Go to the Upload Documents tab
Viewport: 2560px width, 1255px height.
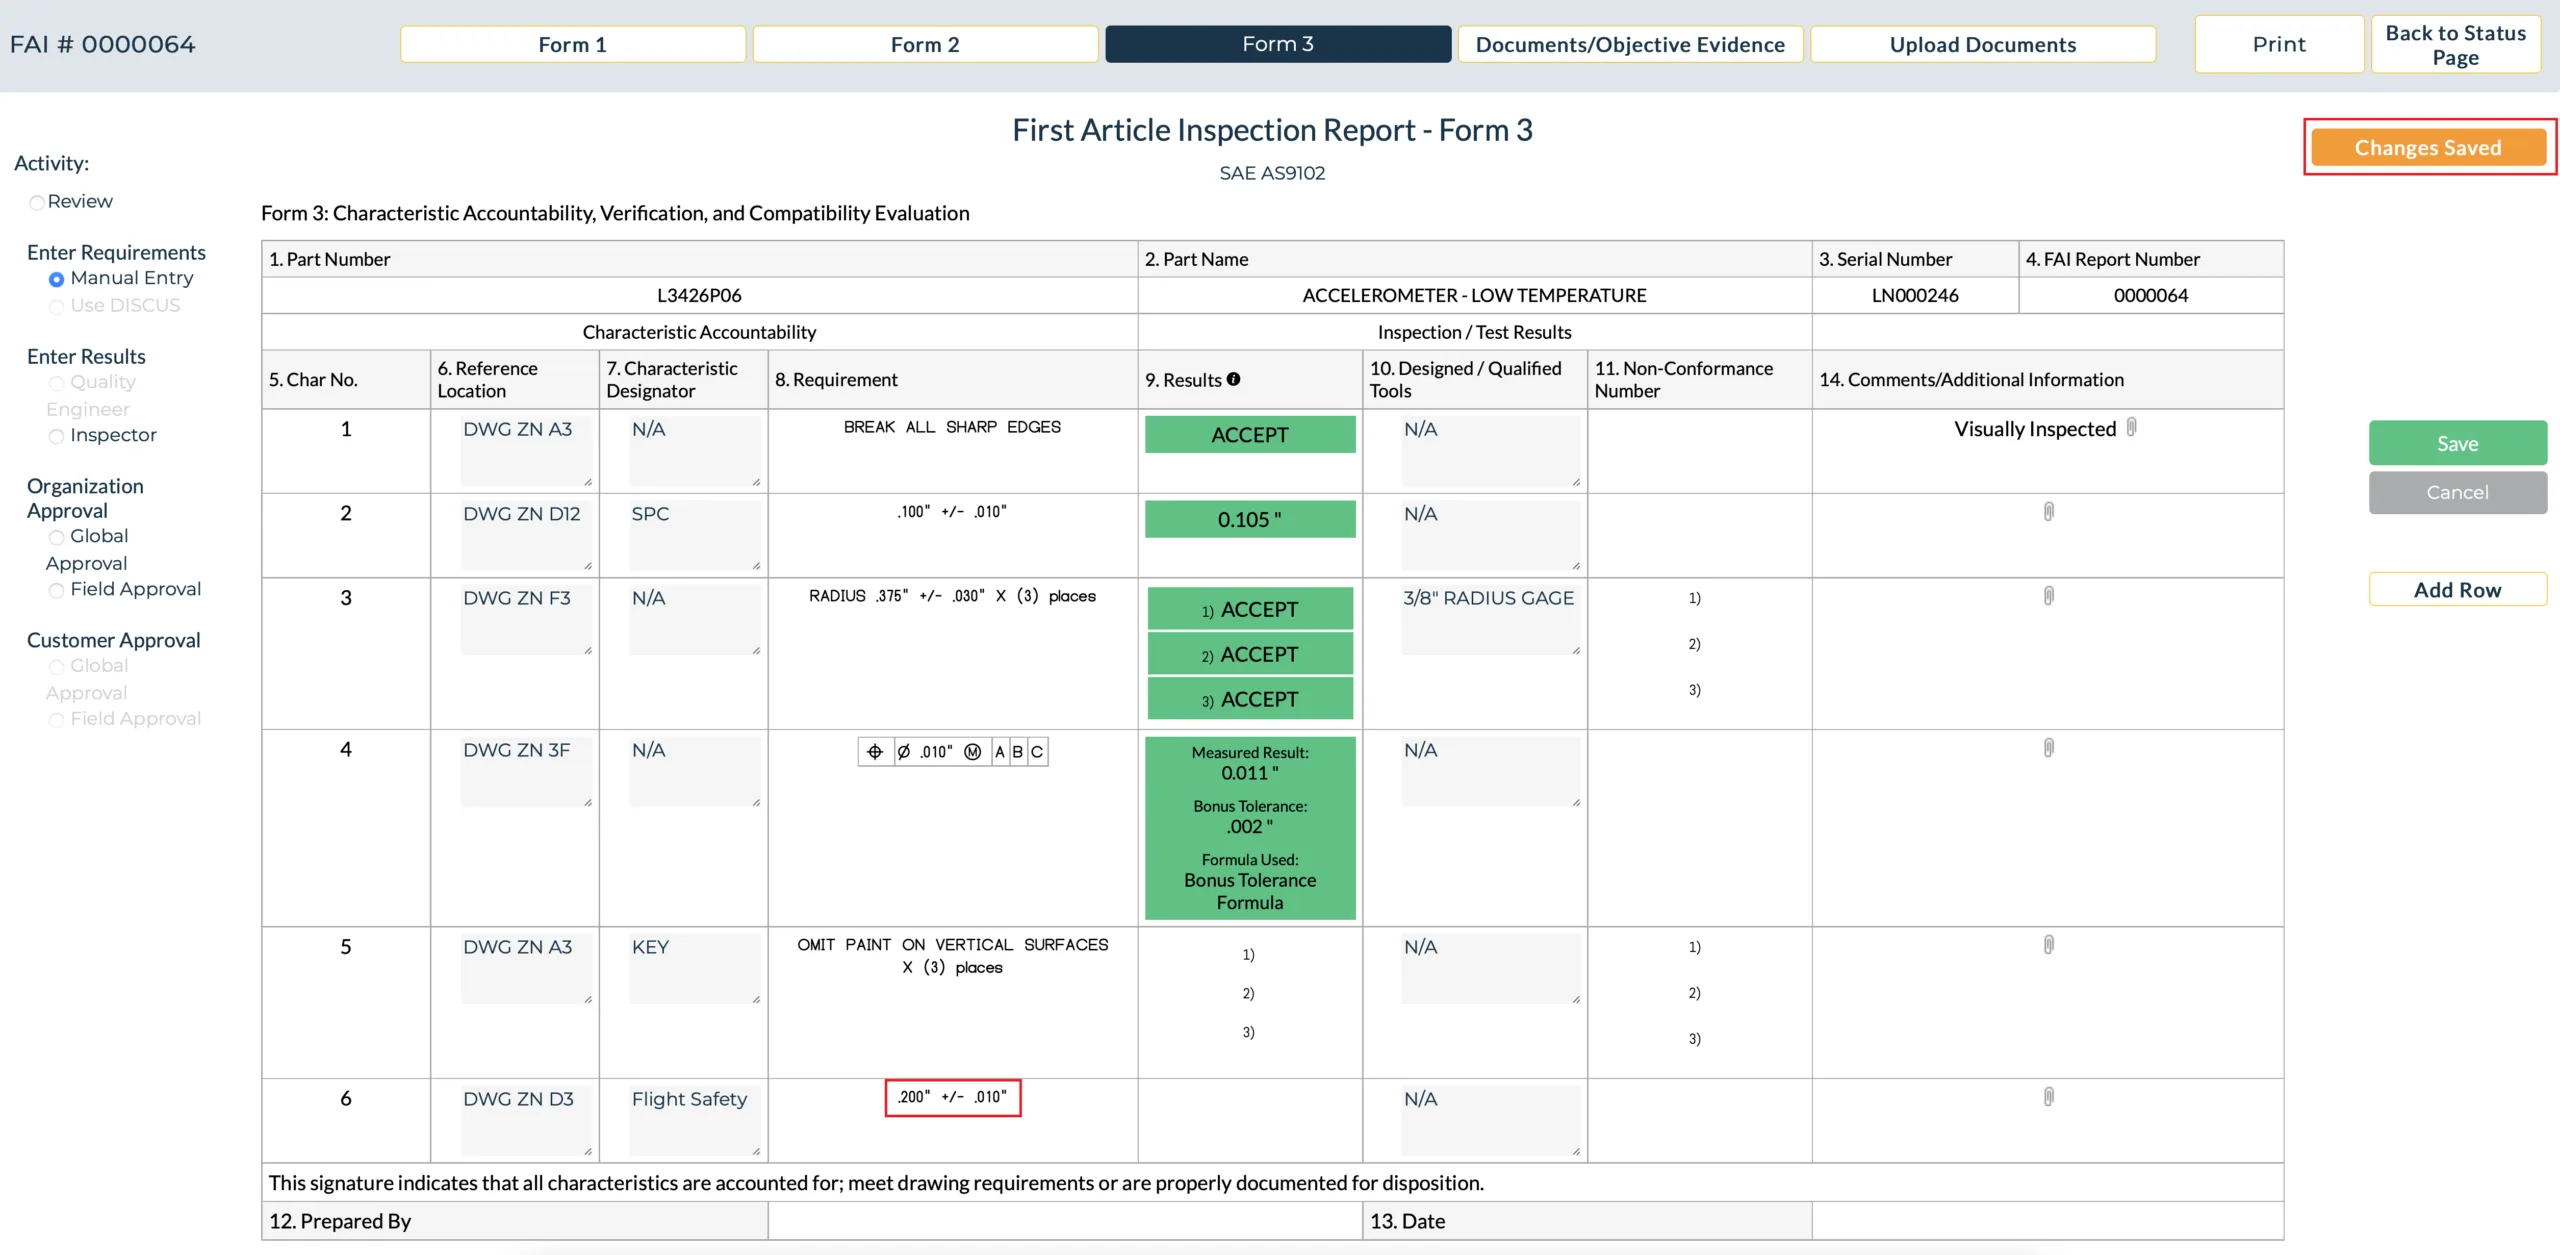pos(1983,44)
